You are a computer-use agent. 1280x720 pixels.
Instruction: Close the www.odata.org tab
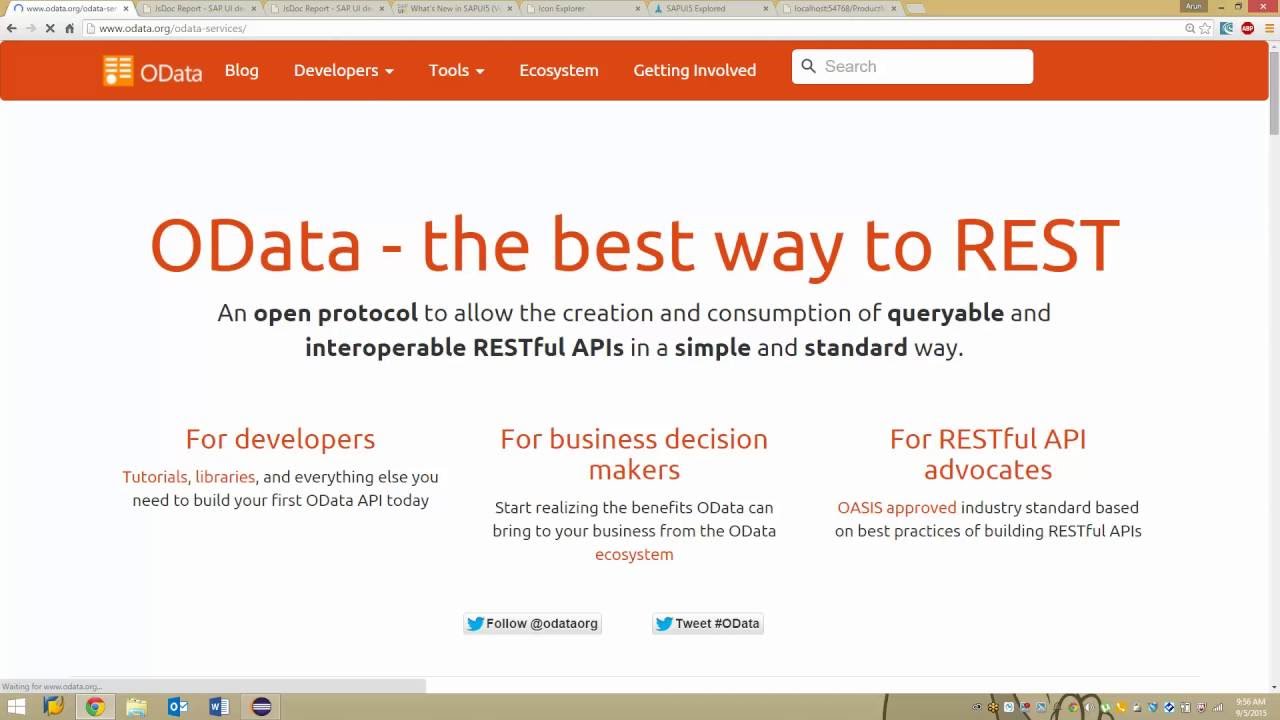point(125,8)
